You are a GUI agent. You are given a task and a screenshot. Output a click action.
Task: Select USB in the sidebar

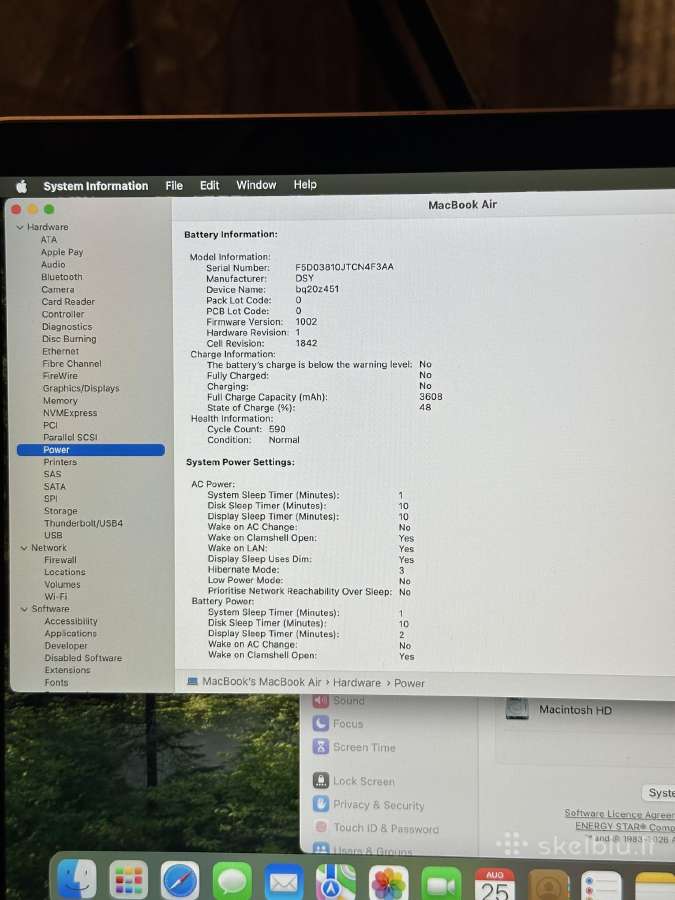[x=53, y=536]
